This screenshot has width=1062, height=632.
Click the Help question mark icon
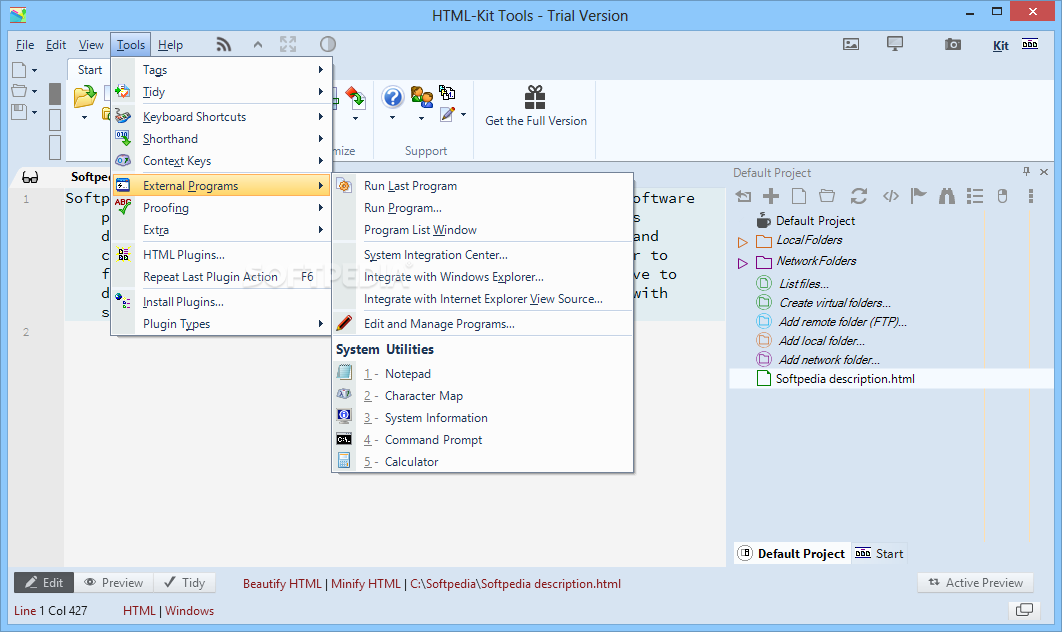(393, 98)
